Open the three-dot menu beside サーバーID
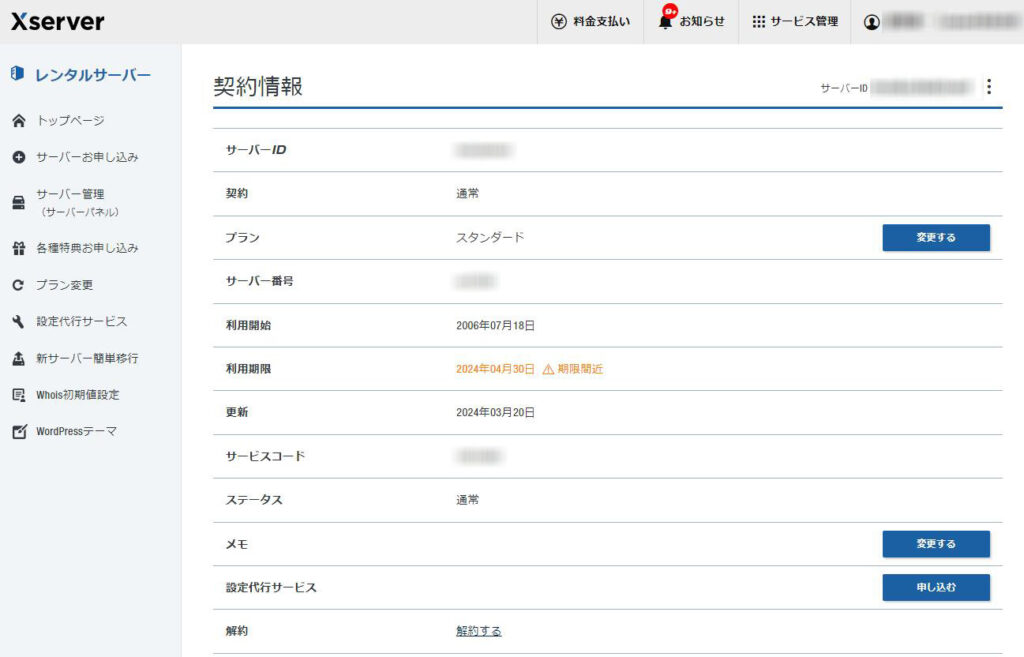The height and width of the screenshot is (657, 1024). tap(989, 87)
